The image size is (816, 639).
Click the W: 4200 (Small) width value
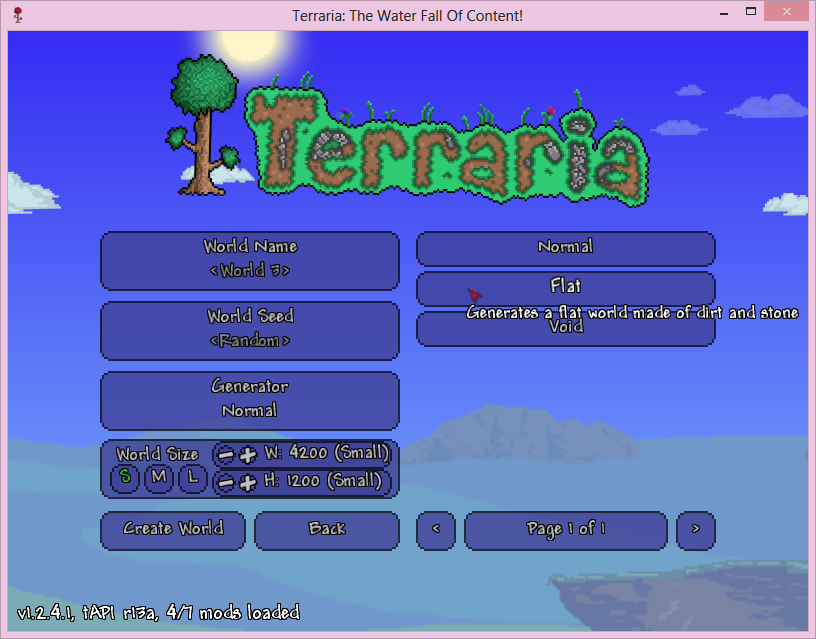coord(327,453)
